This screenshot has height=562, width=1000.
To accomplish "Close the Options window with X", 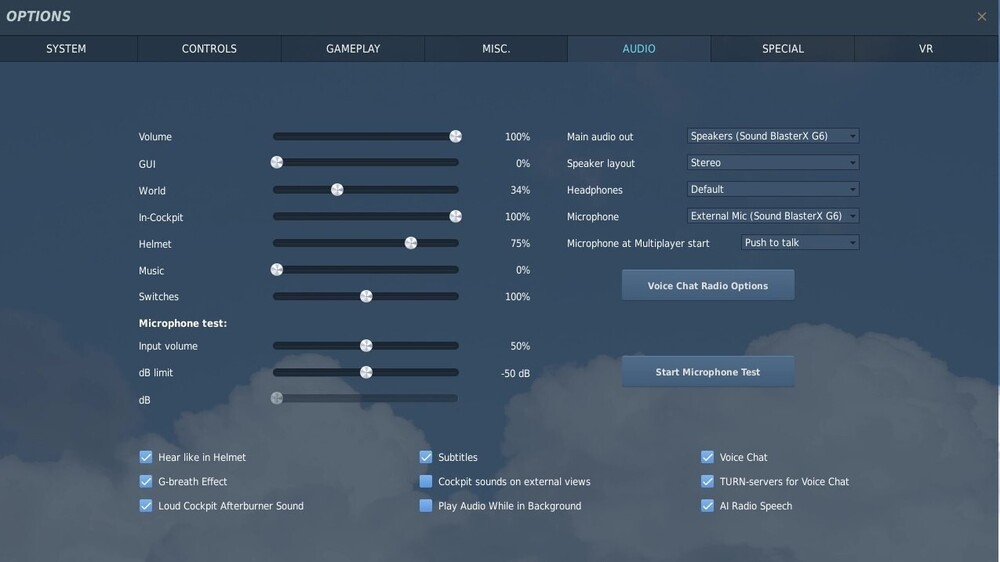I will click(982, 17).
